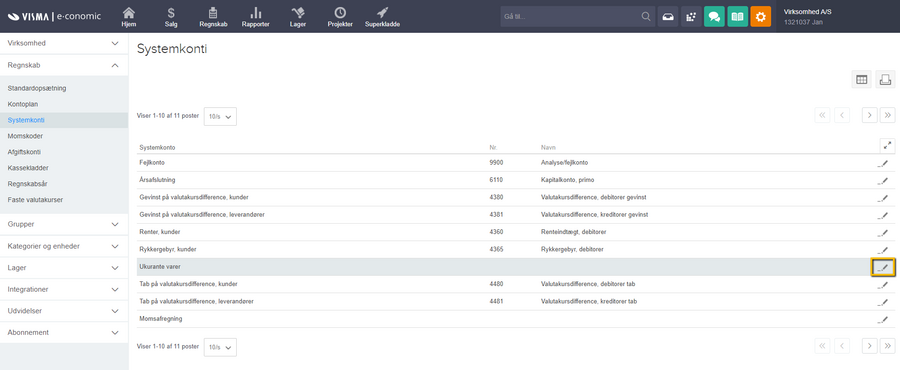Open Kassekladder in the sidebar
This screenshot has height=370, width=900.
[x=28, y=169]
